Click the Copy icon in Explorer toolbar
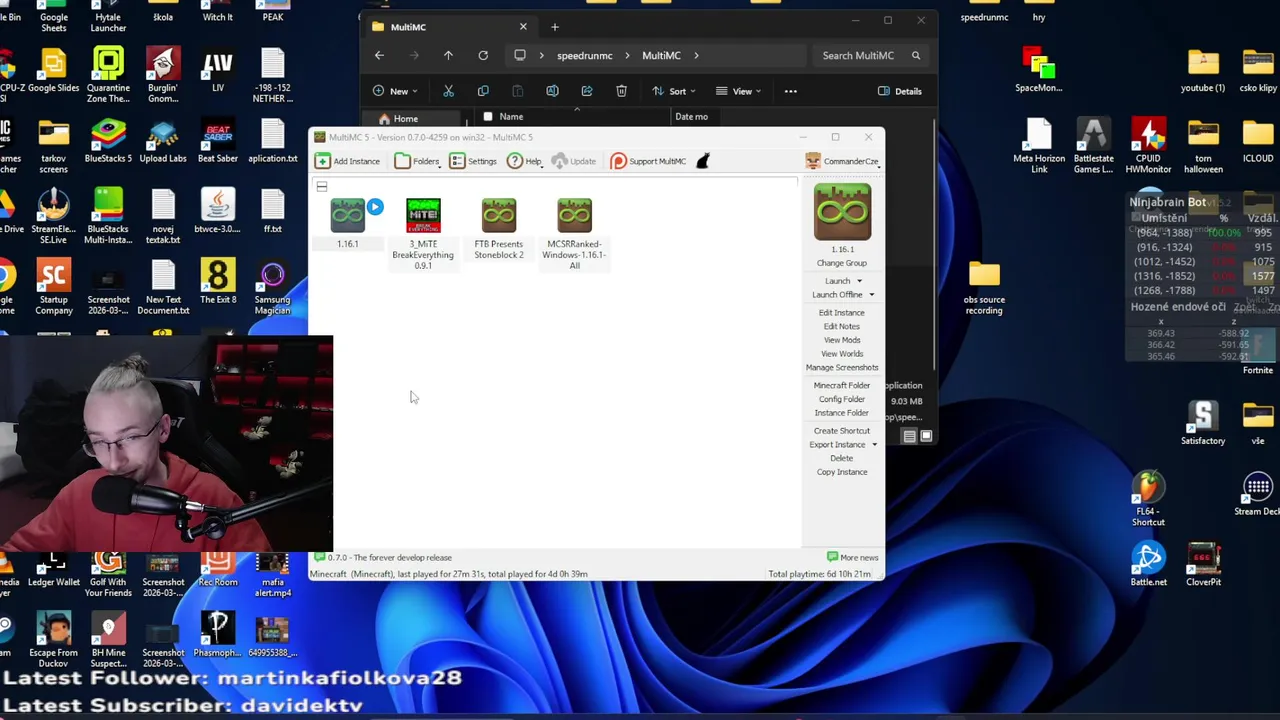The height and width of the screenshot is (720, 1280). [483, 91]
